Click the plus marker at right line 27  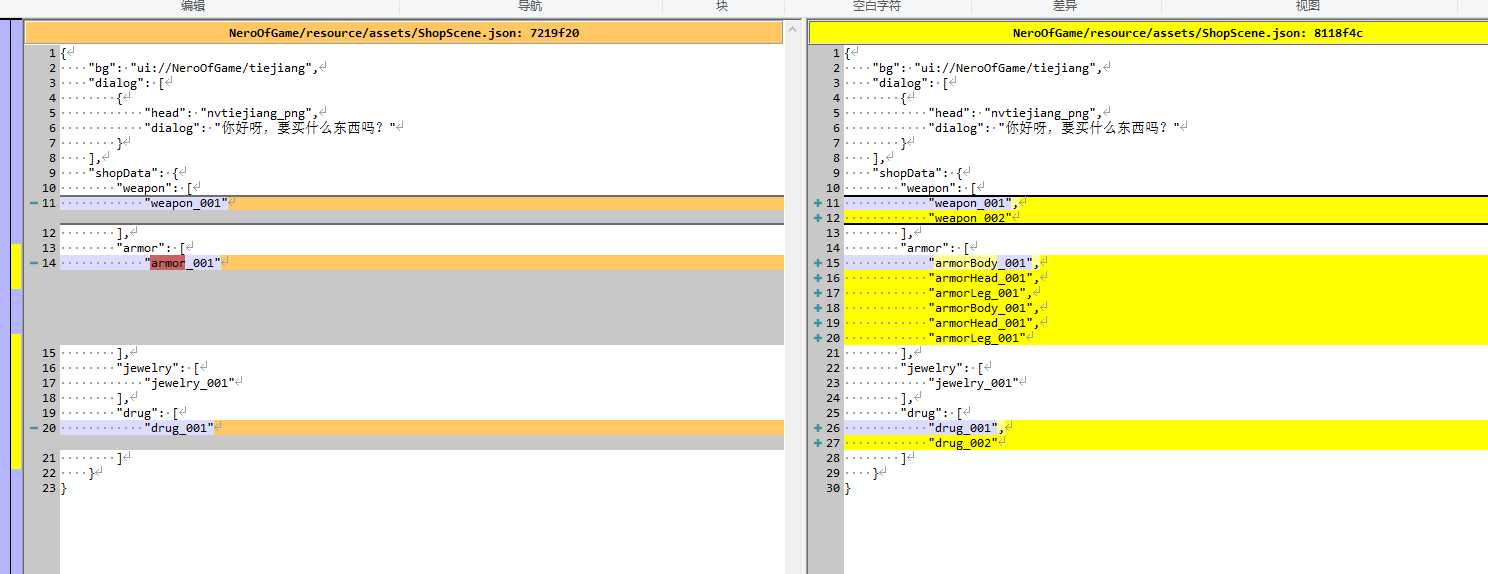click(x=818, y=443)
